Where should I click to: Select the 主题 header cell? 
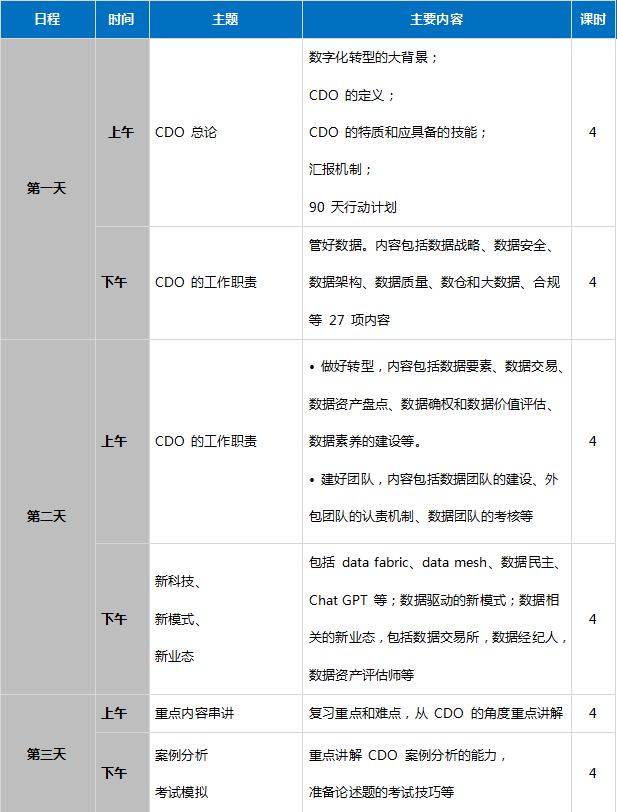[x=225, y=19]
